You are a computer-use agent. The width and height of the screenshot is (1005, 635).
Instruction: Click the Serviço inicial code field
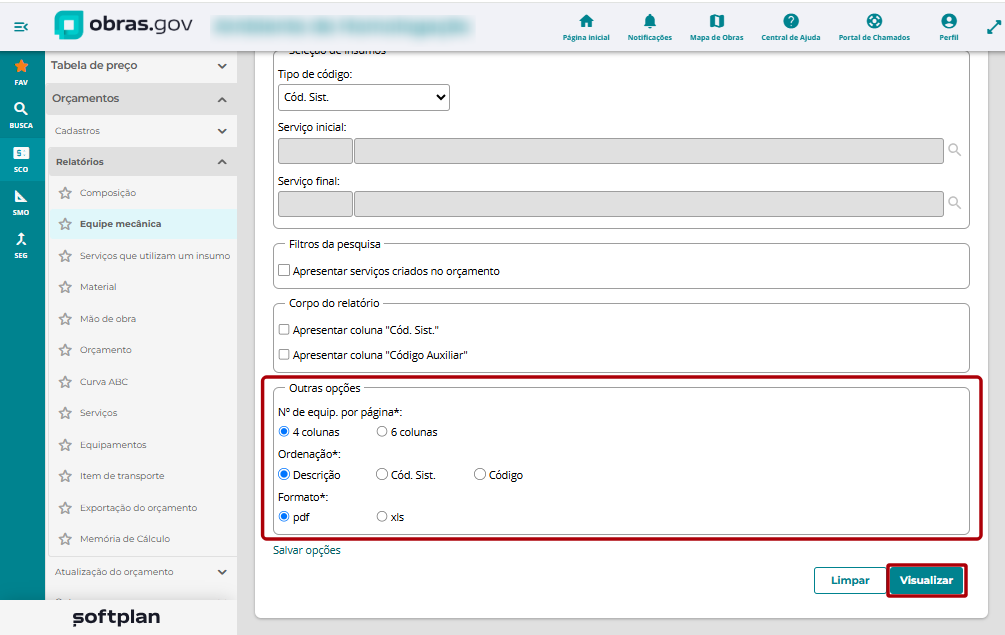(x=315, y=151)
